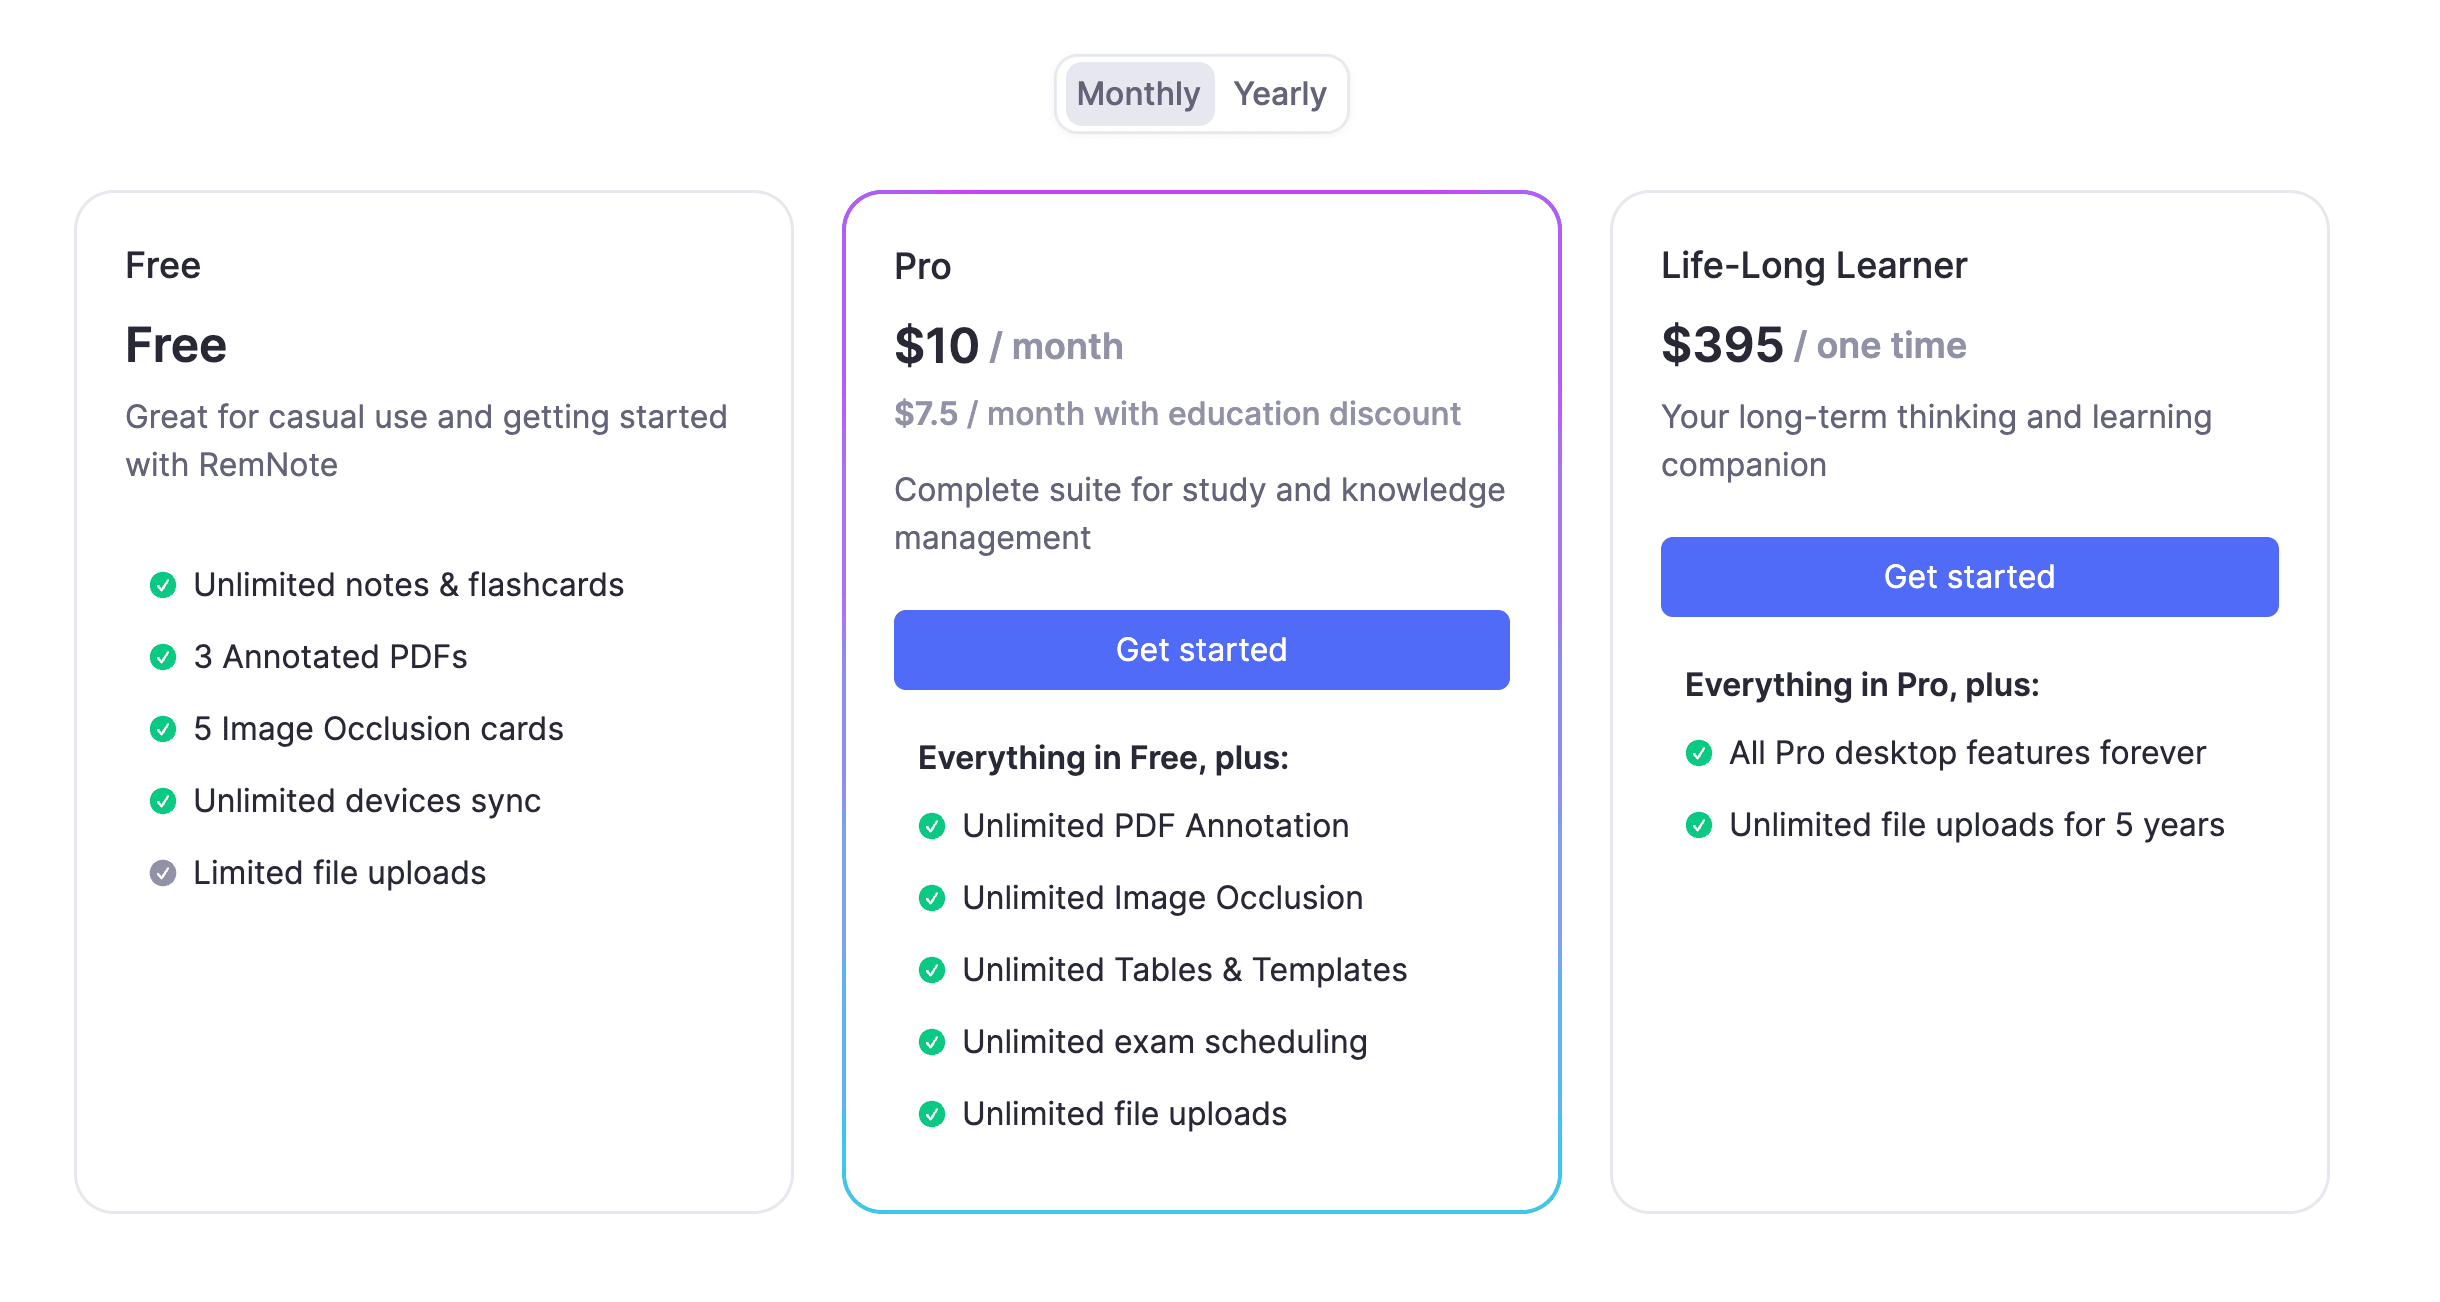Click the education discount pricing text

pyautogui.click(x=1177, y=413)
